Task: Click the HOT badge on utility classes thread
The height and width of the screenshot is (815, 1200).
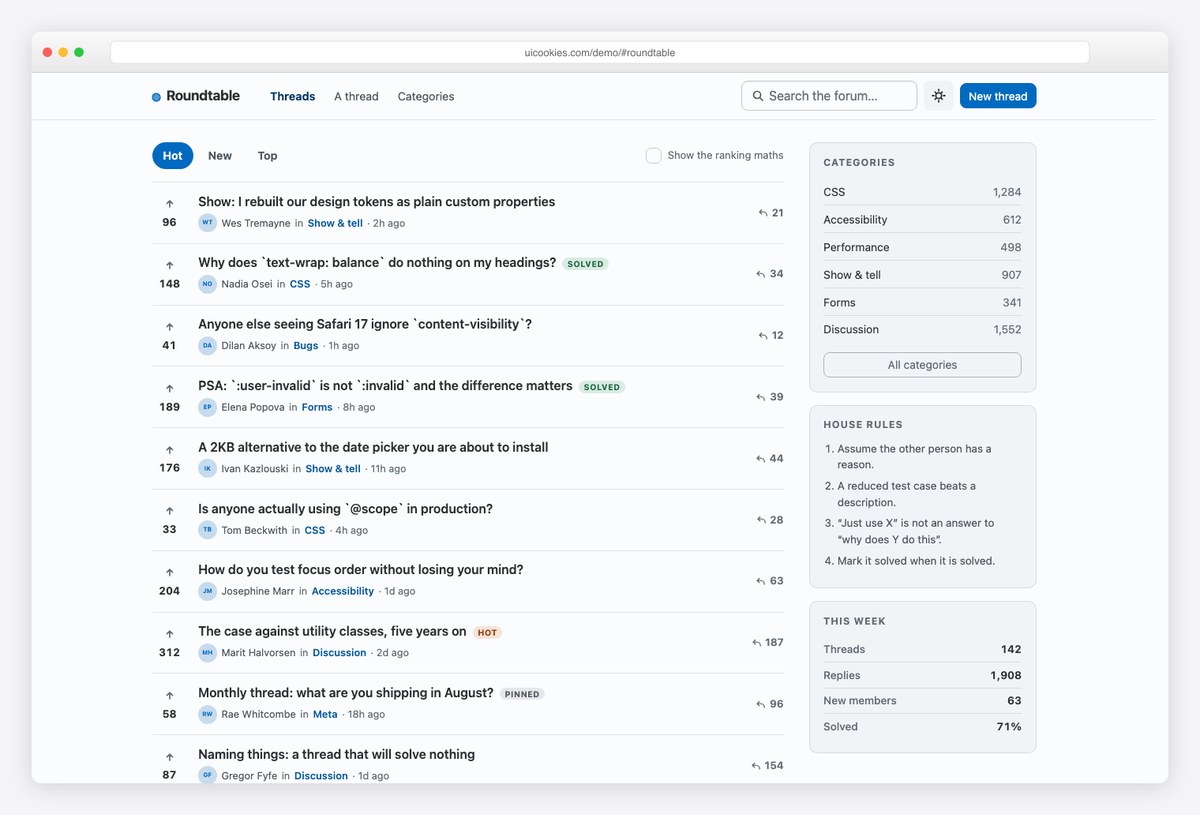Action: click(x=487, y=633)
